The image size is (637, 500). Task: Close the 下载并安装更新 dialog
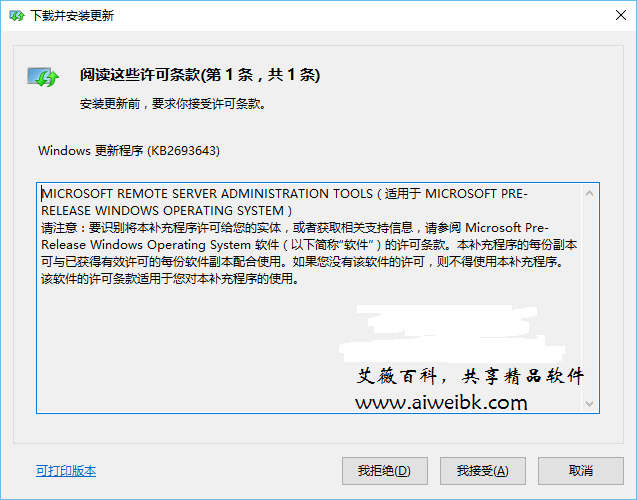tap(620, 15)
